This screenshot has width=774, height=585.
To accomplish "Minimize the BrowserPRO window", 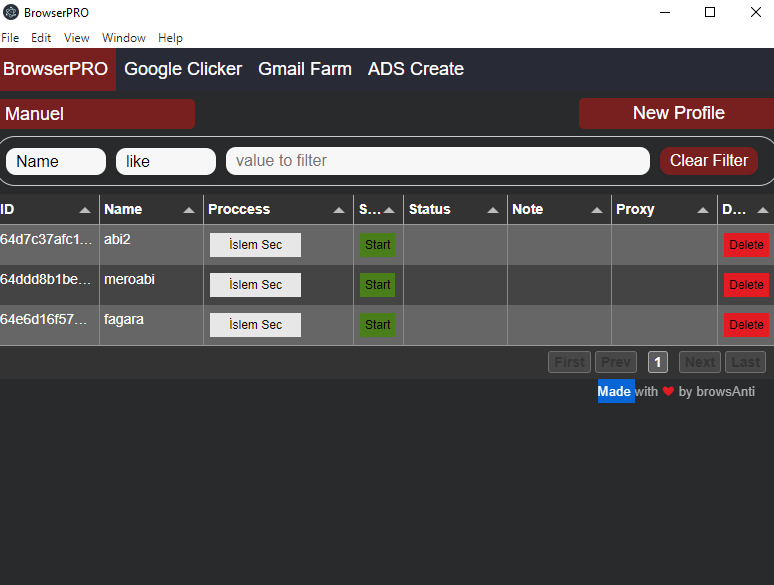I will (665, 12).
